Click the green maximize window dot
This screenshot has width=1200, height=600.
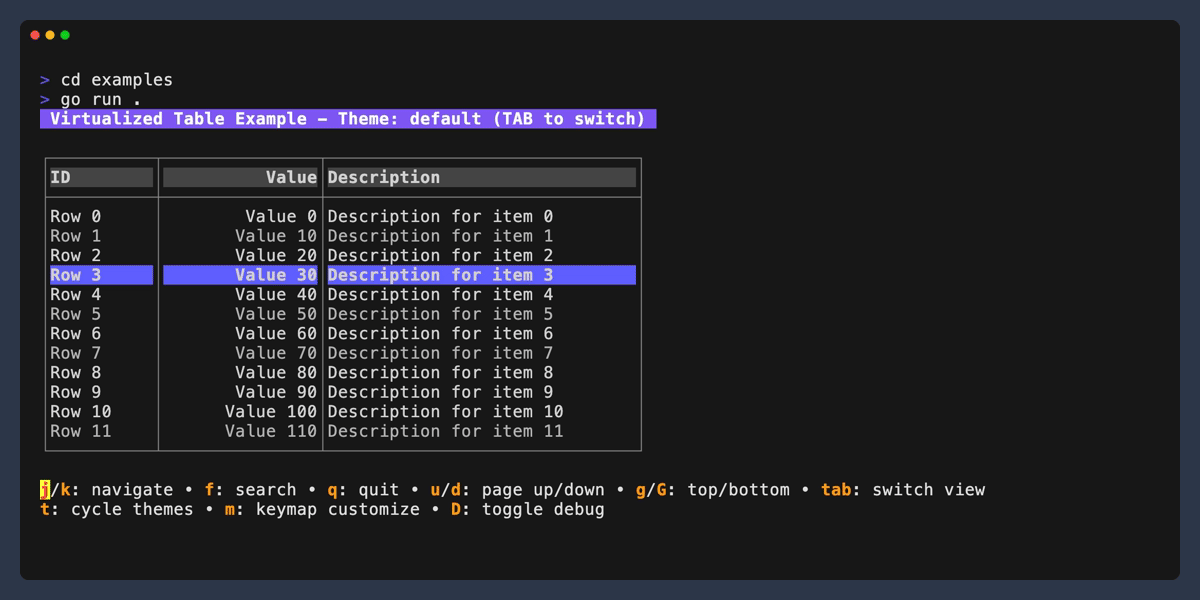pos(65,35)
